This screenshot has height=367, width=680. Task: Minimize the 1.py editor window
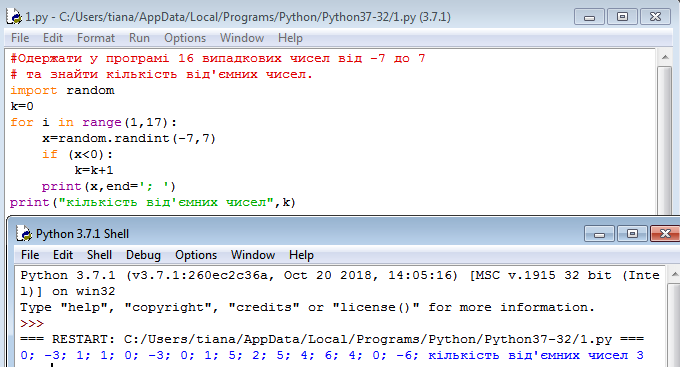tap(589, 17)
